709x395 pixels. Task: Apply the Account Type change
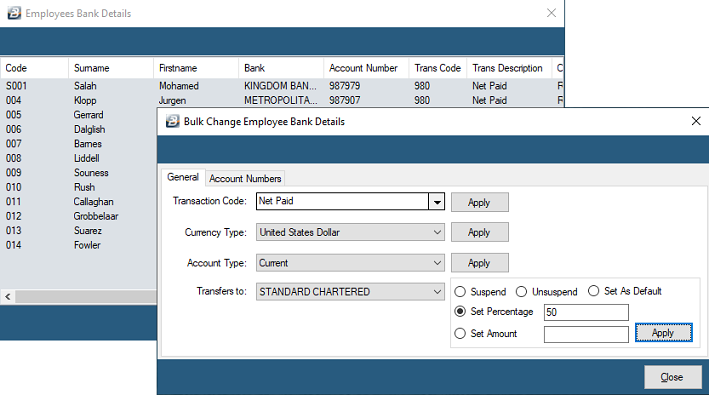click(479, 263)
